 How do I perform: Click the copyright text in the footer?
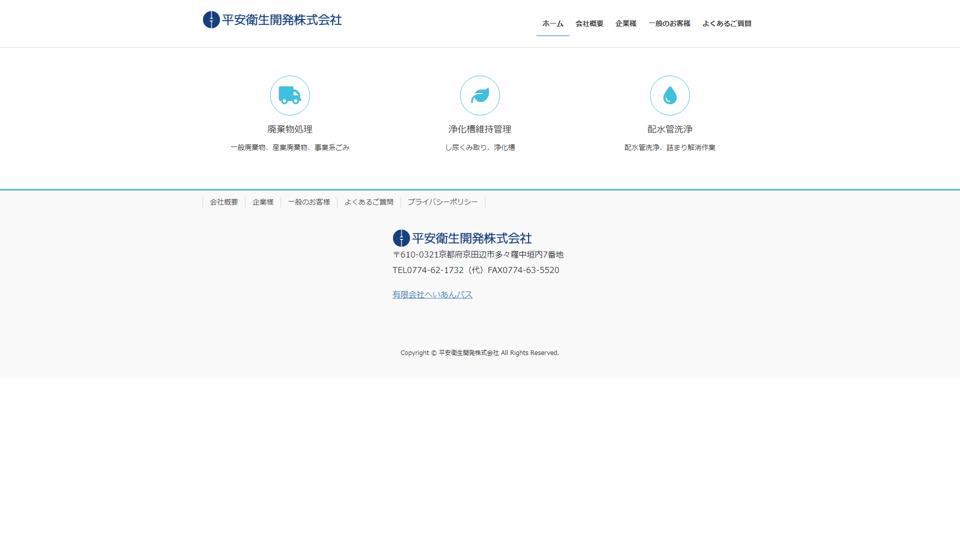pos(480,353)
